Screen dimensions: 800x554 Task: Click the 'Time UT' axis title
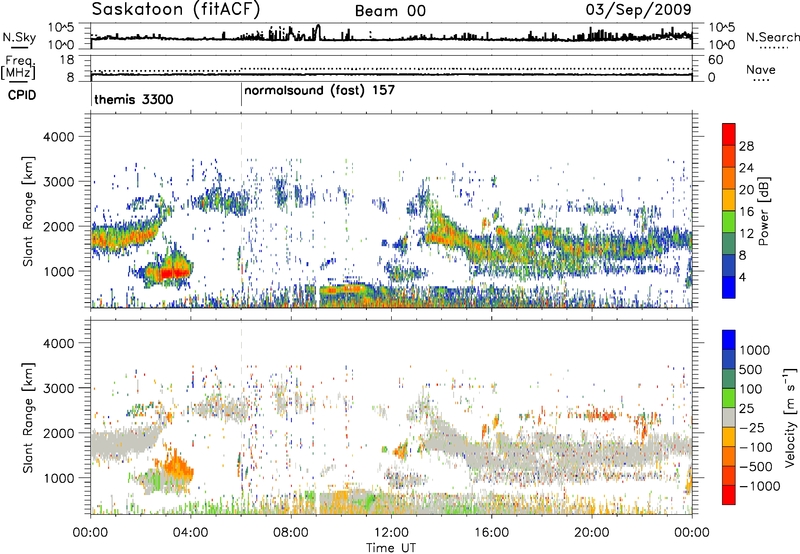[x=391, y=548]
